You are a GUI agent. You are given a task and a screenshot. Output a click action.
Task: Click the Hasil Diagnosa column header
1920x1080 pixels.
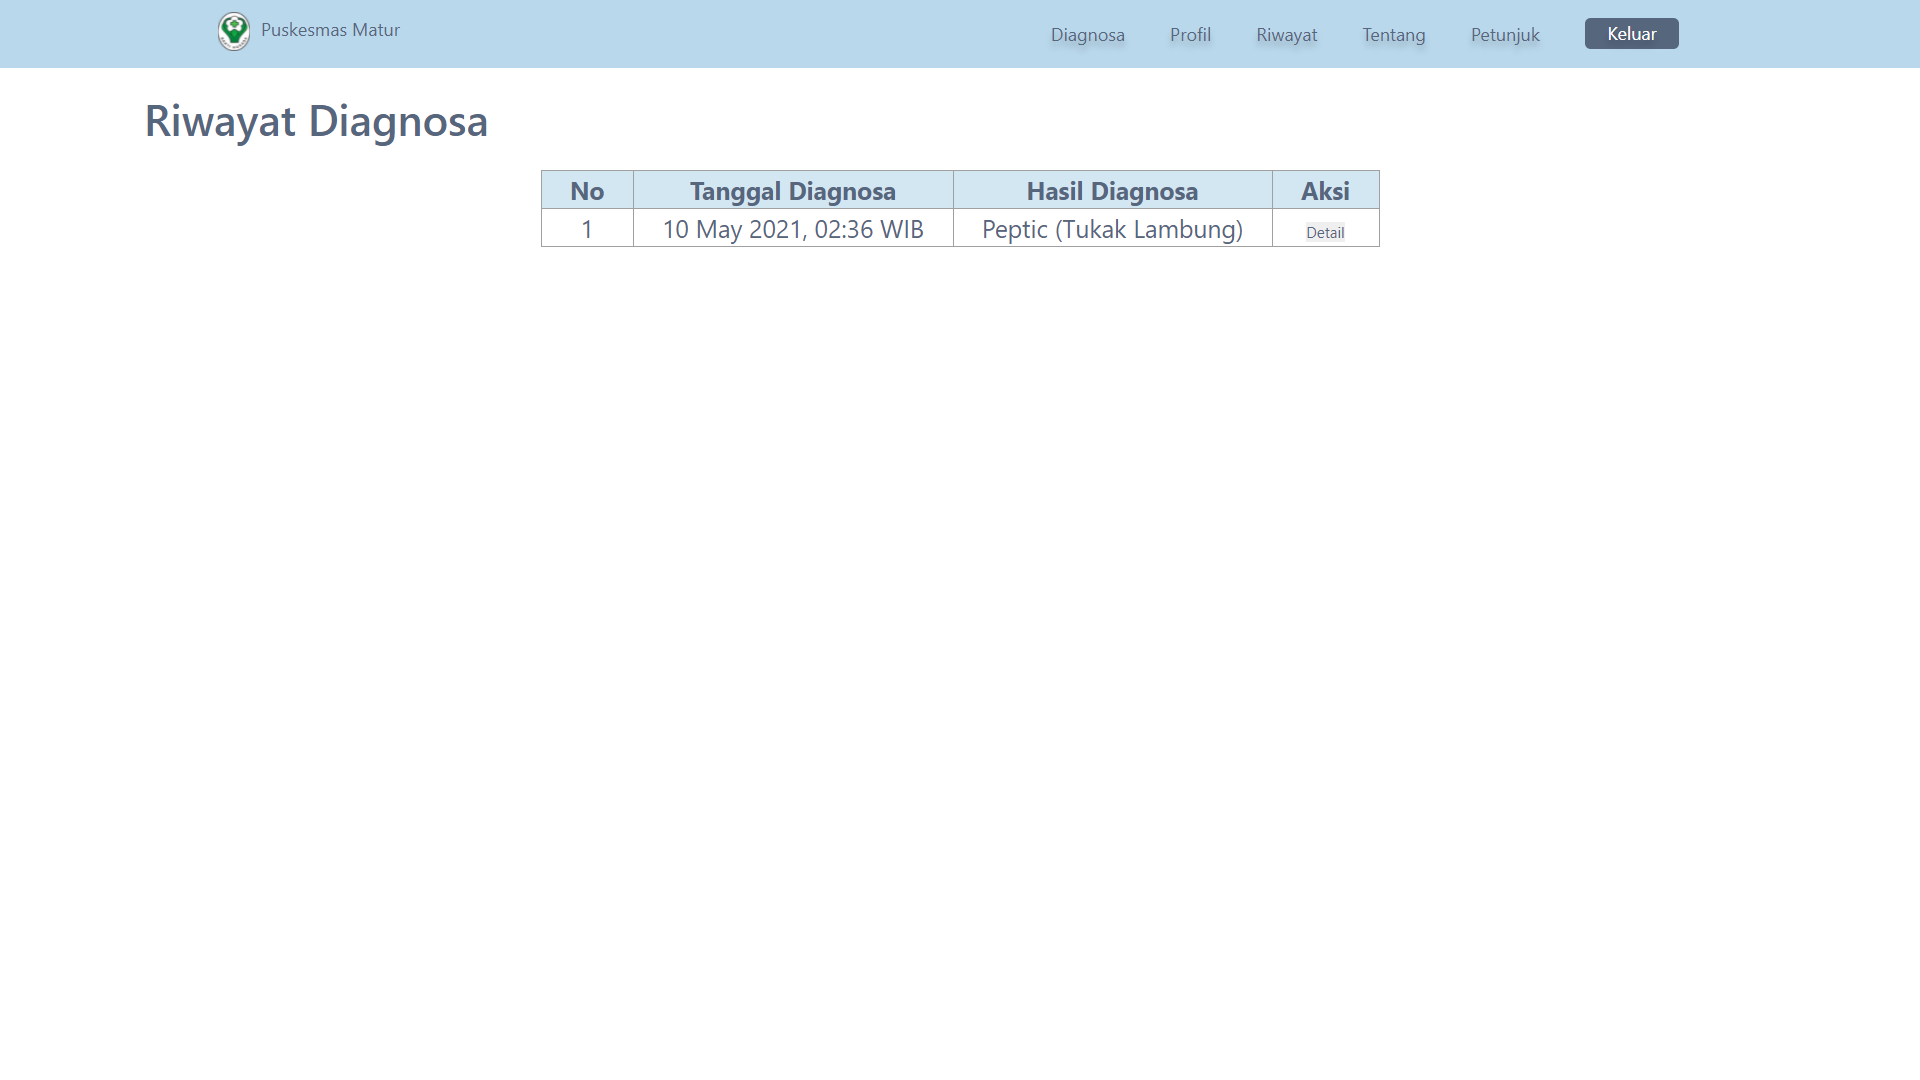point(1112,190)
